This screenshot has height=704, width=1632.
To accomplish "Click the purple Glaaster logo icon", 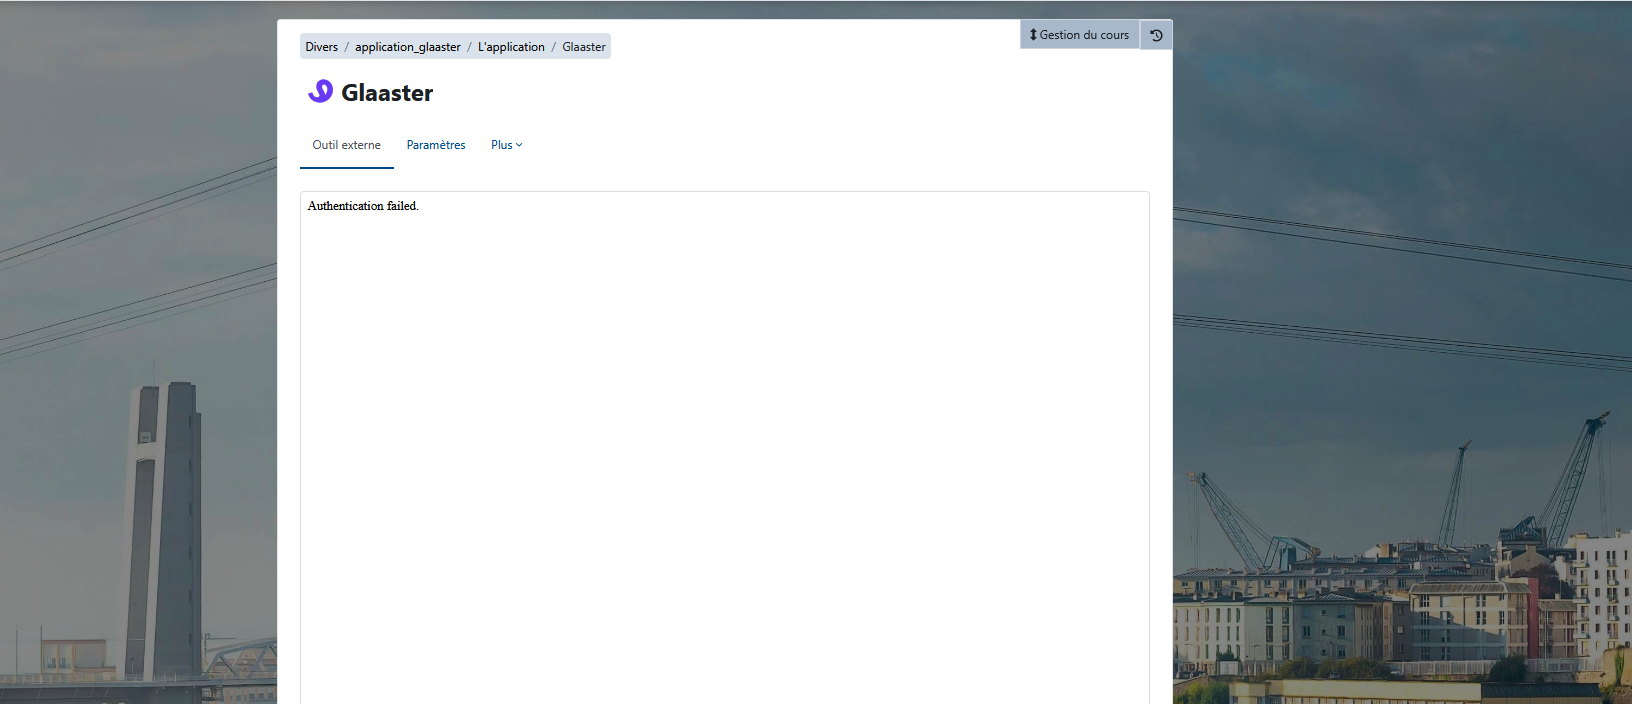I will point(320,92).
